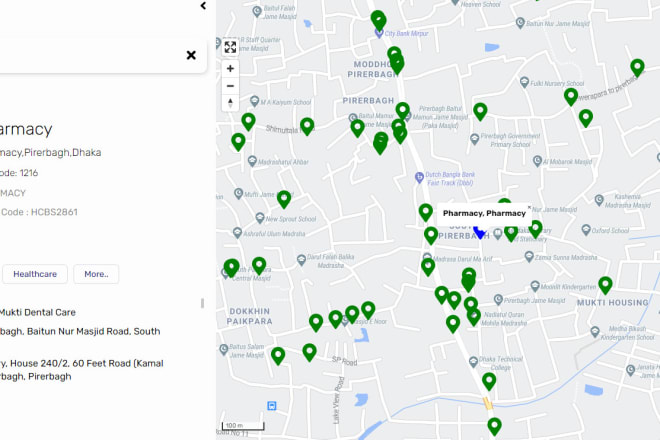
Task: Select the green pin above Pirerbagh Government Primary School
Action: (x=480, y=111)
